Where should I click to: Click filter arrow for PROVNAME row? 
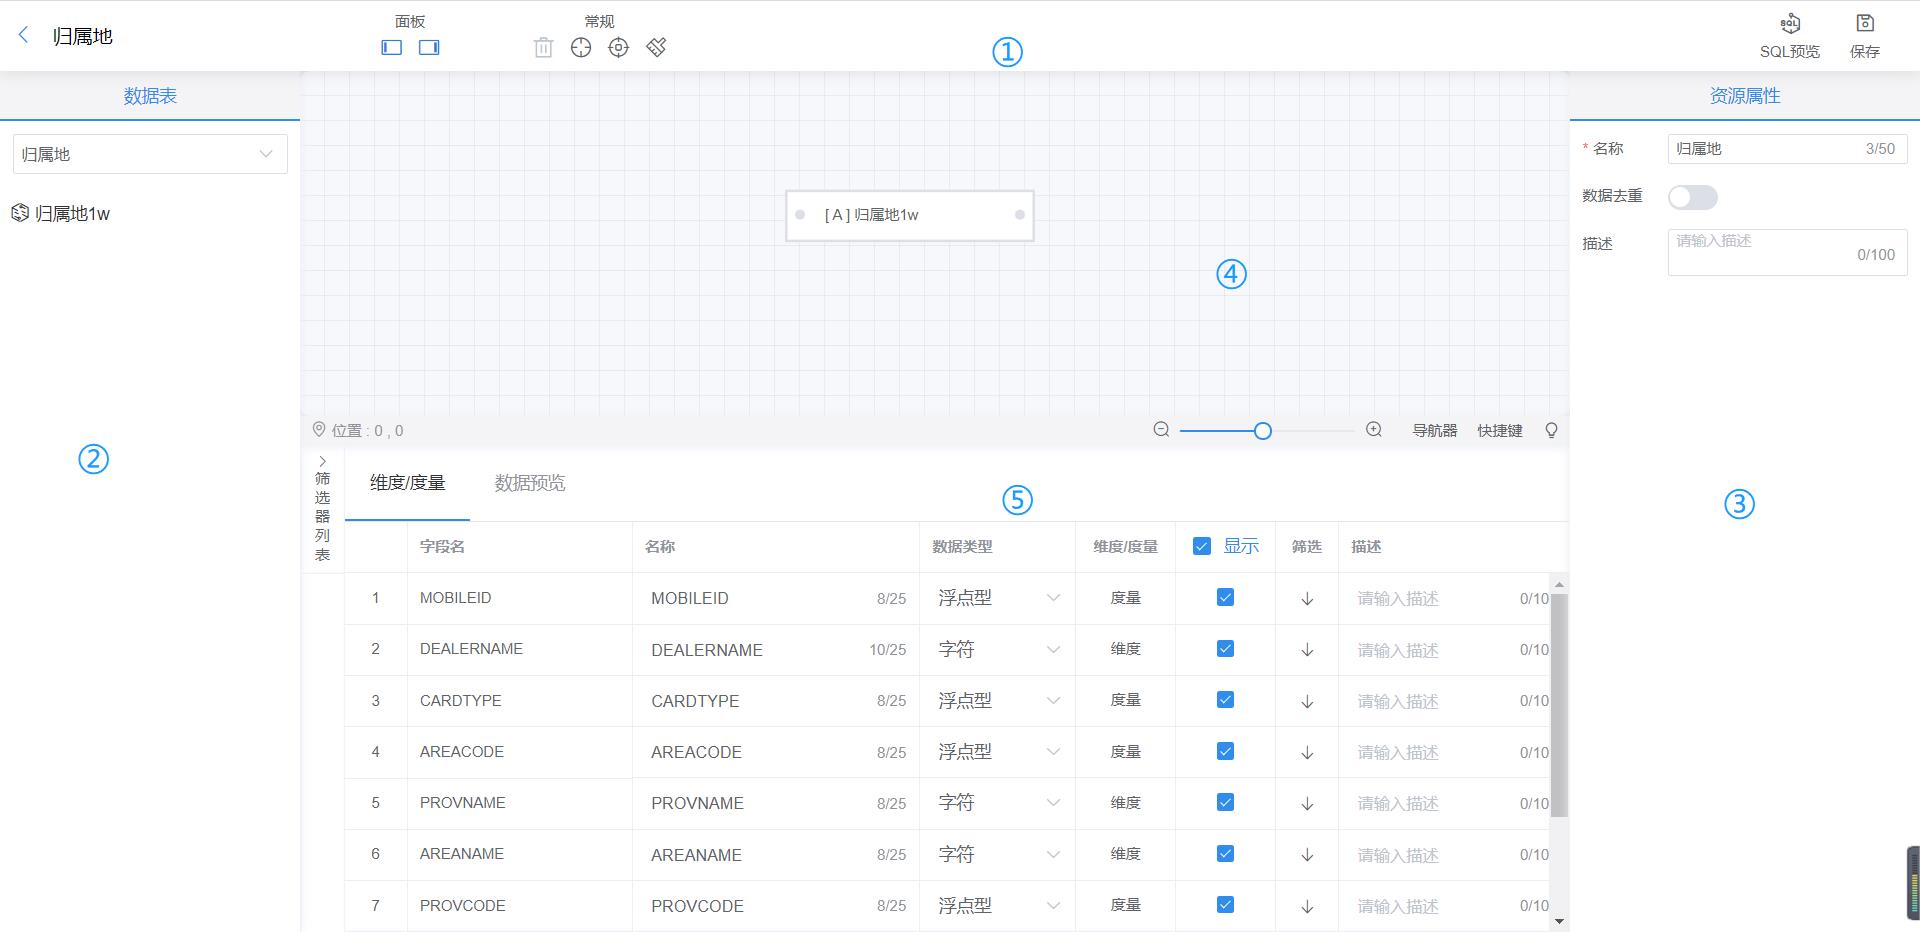[1307, 804]
